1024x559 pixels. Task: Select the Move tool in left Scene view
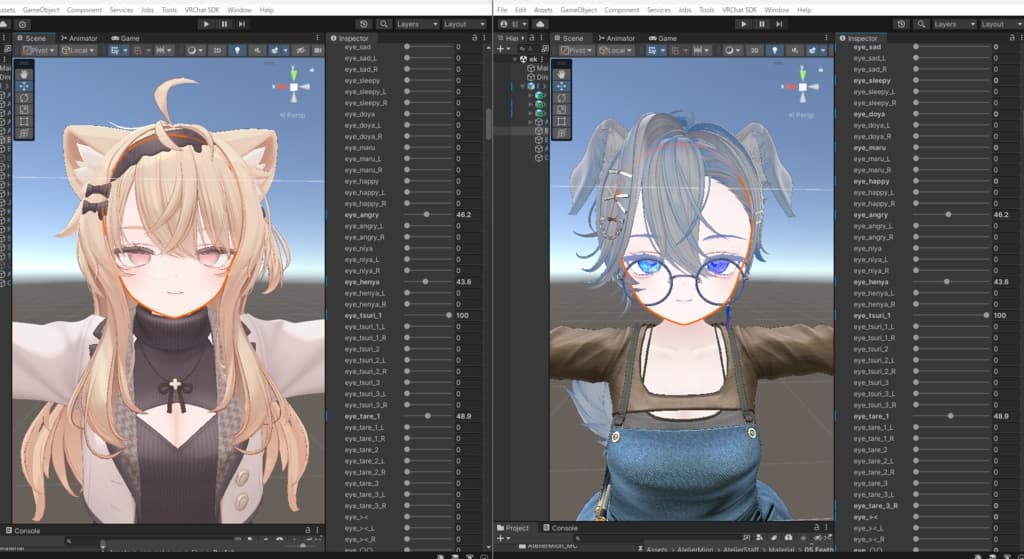[24, 86]
